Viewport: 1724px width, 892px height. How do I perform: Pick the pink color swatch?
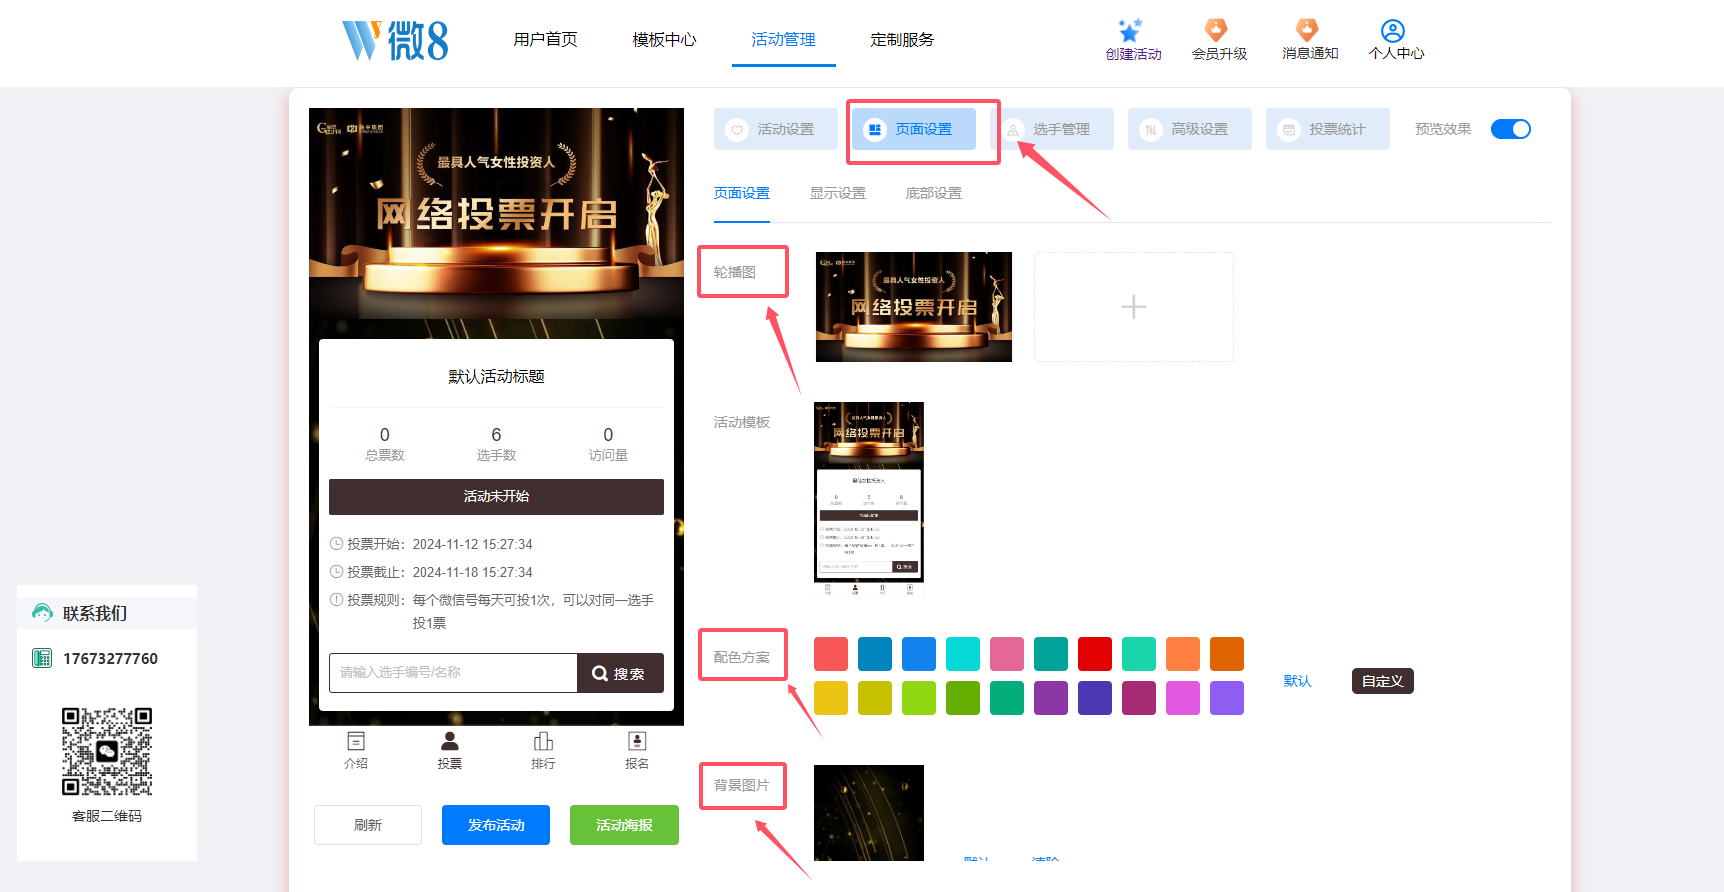(x=1007, y=654)
